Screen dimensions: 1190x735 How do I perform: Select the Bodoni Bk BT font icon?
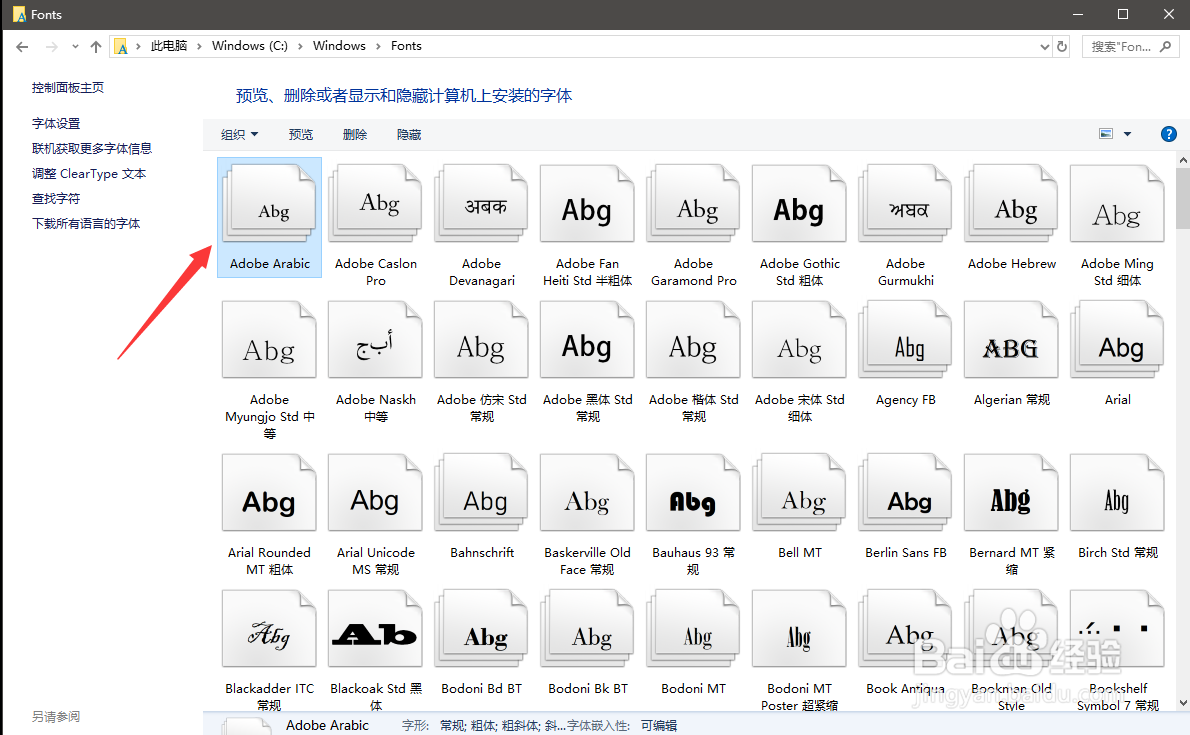pos(587,629)
